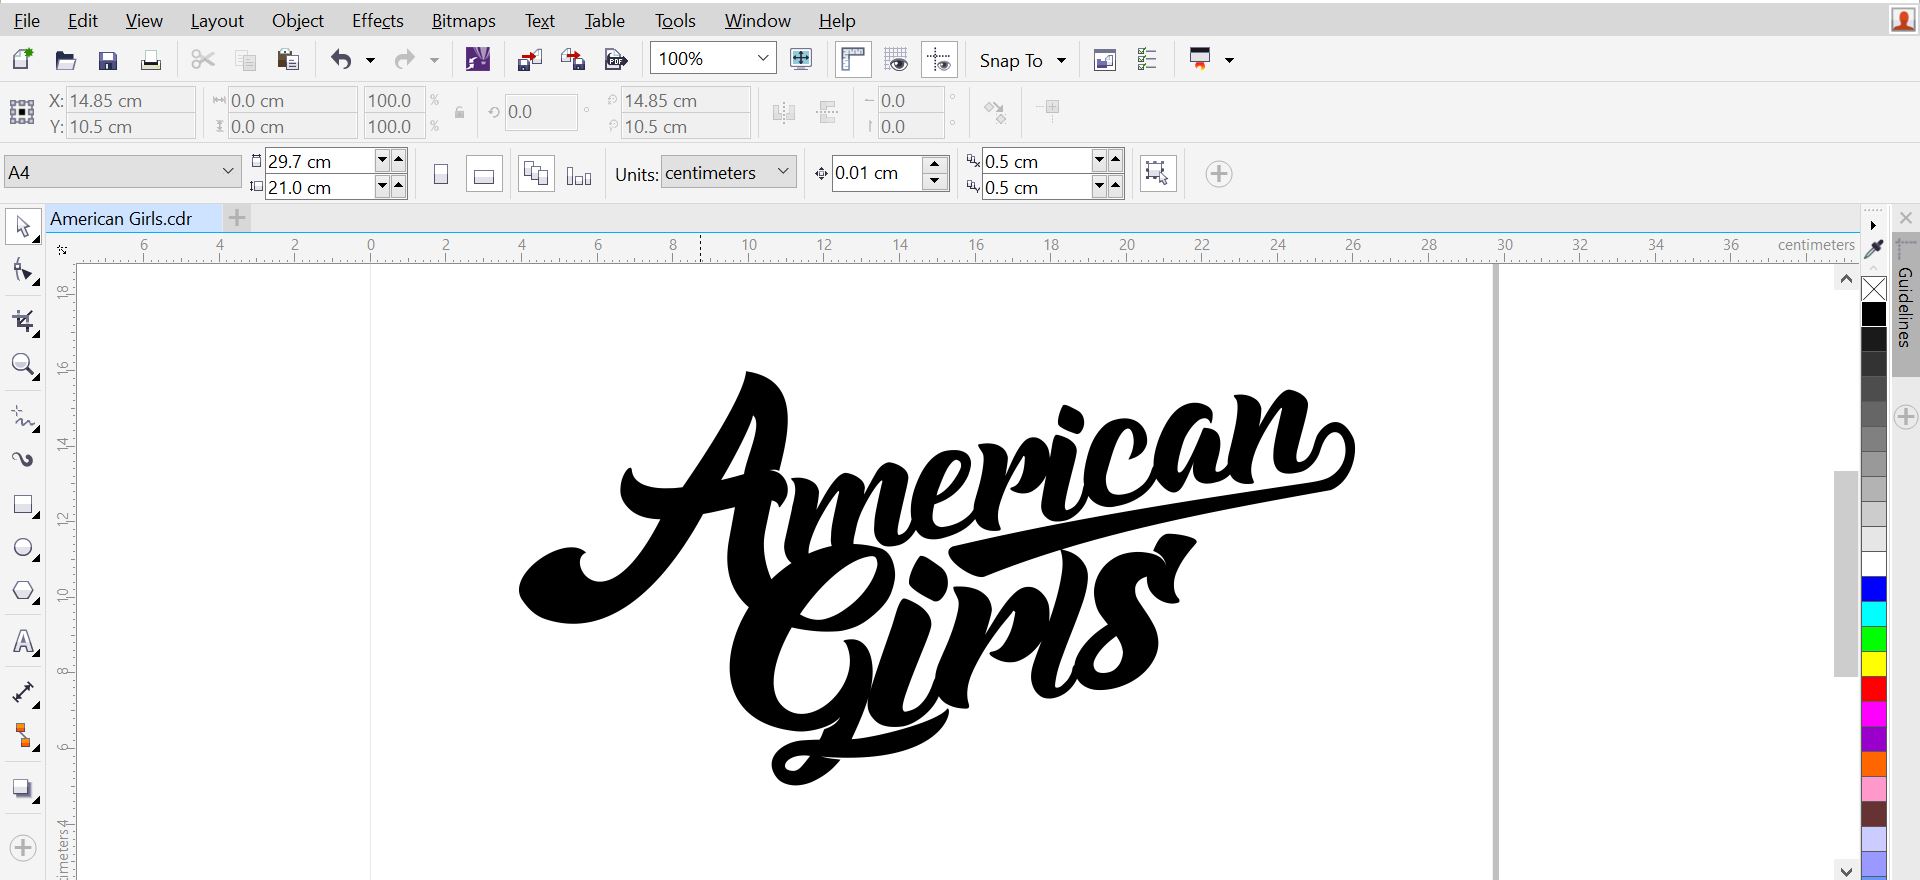Toggle show guidelines button

[939, 60]
